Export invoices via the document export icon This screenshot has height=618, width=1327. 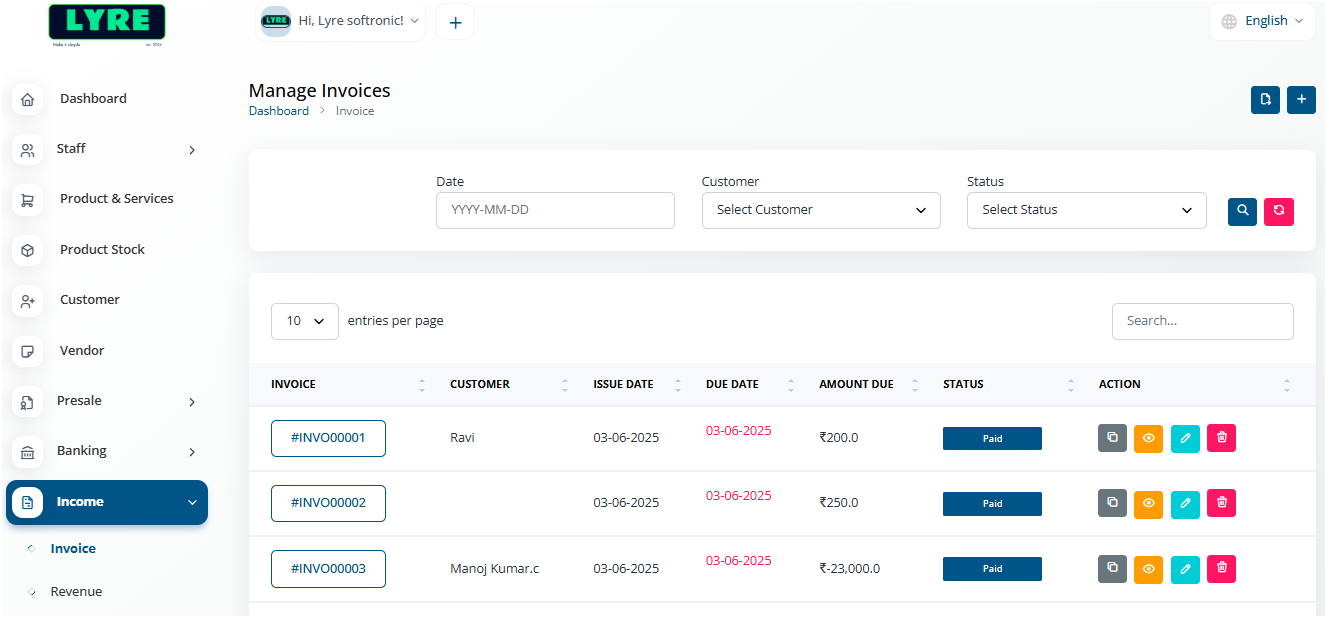click(x=1265, y=100)
